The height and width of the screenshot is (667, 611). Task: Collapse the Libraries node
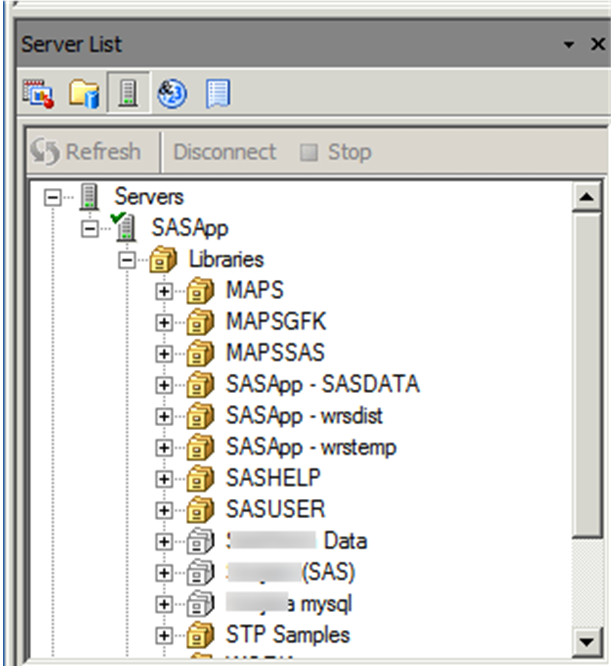[x=127, y=260]
